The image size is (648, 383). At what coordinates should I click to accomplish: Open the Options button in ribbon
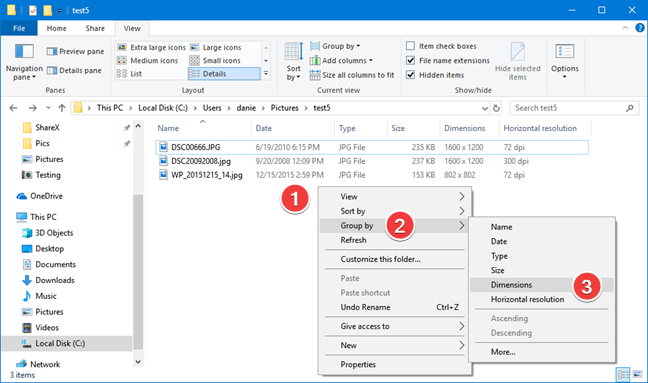565,60
